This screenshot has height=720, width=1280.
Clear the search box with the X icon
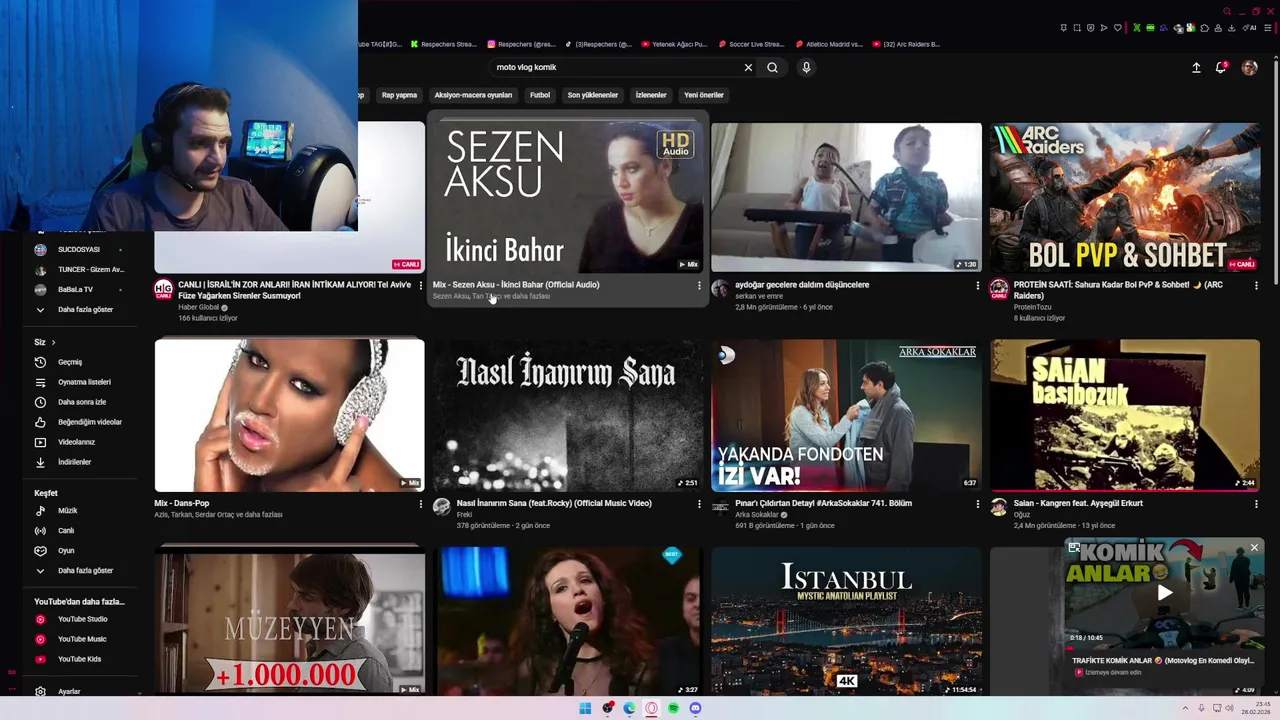point(748,67)
